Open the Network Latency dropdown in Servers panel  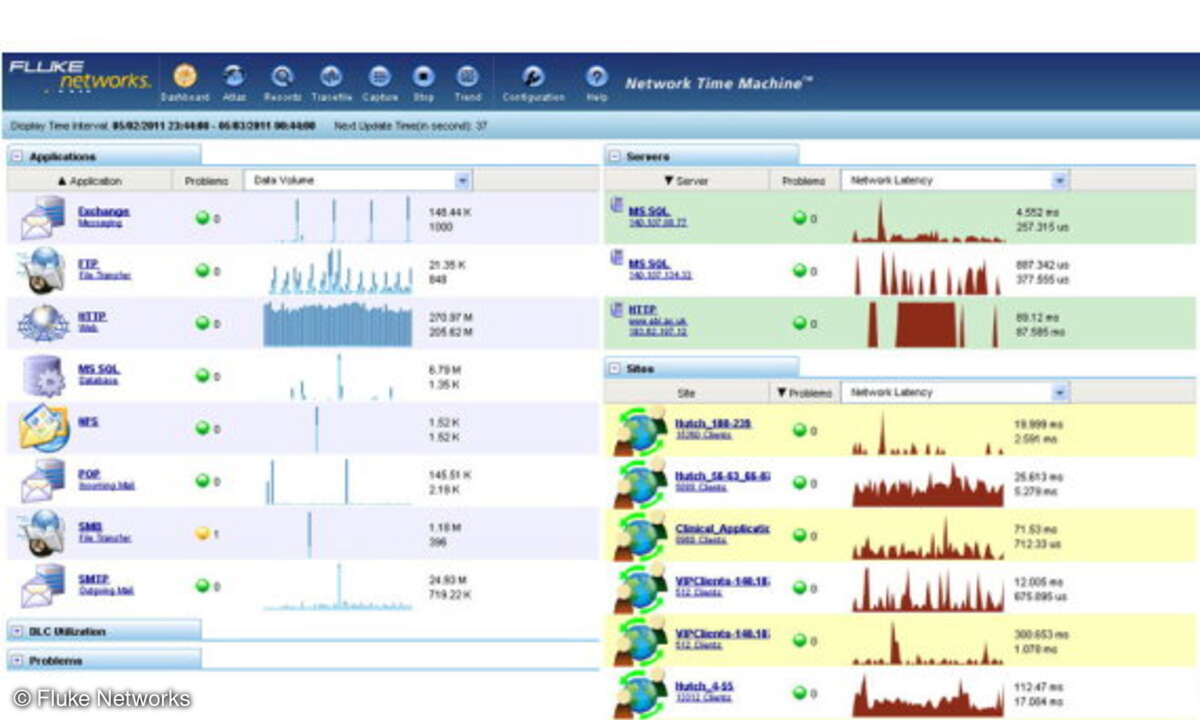[1060, 180]
